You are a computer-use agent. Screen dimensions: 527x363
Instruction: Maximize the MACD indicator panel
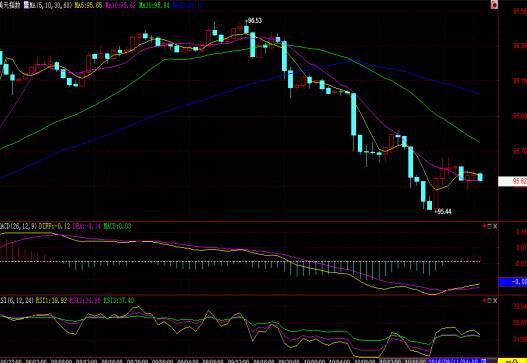490,227
